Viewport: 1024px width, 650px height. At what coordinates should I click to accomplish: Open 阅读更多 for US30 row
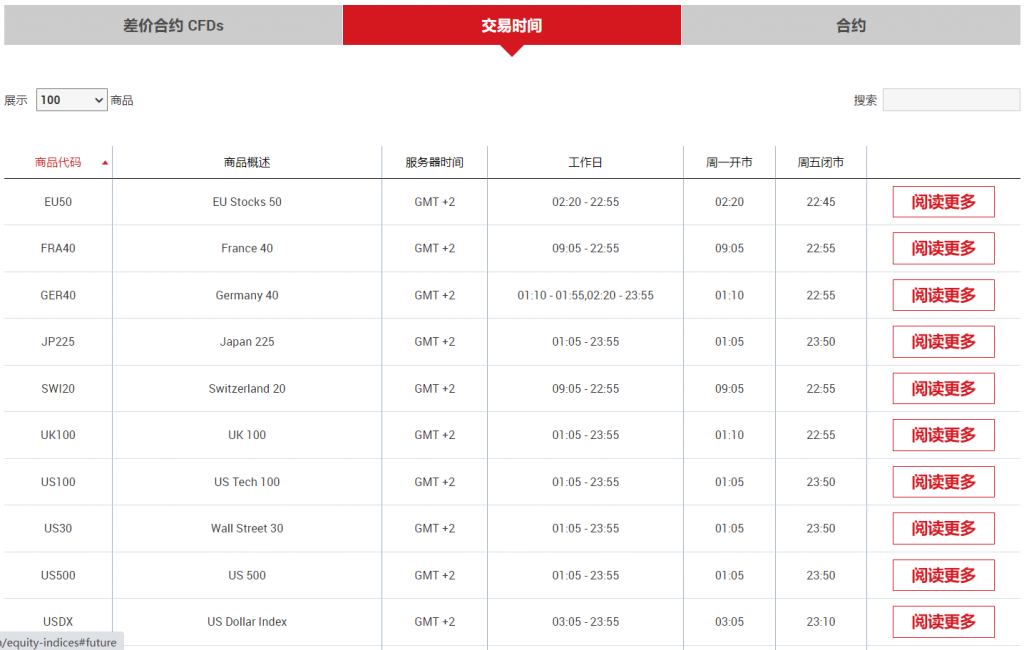point(943,528)
